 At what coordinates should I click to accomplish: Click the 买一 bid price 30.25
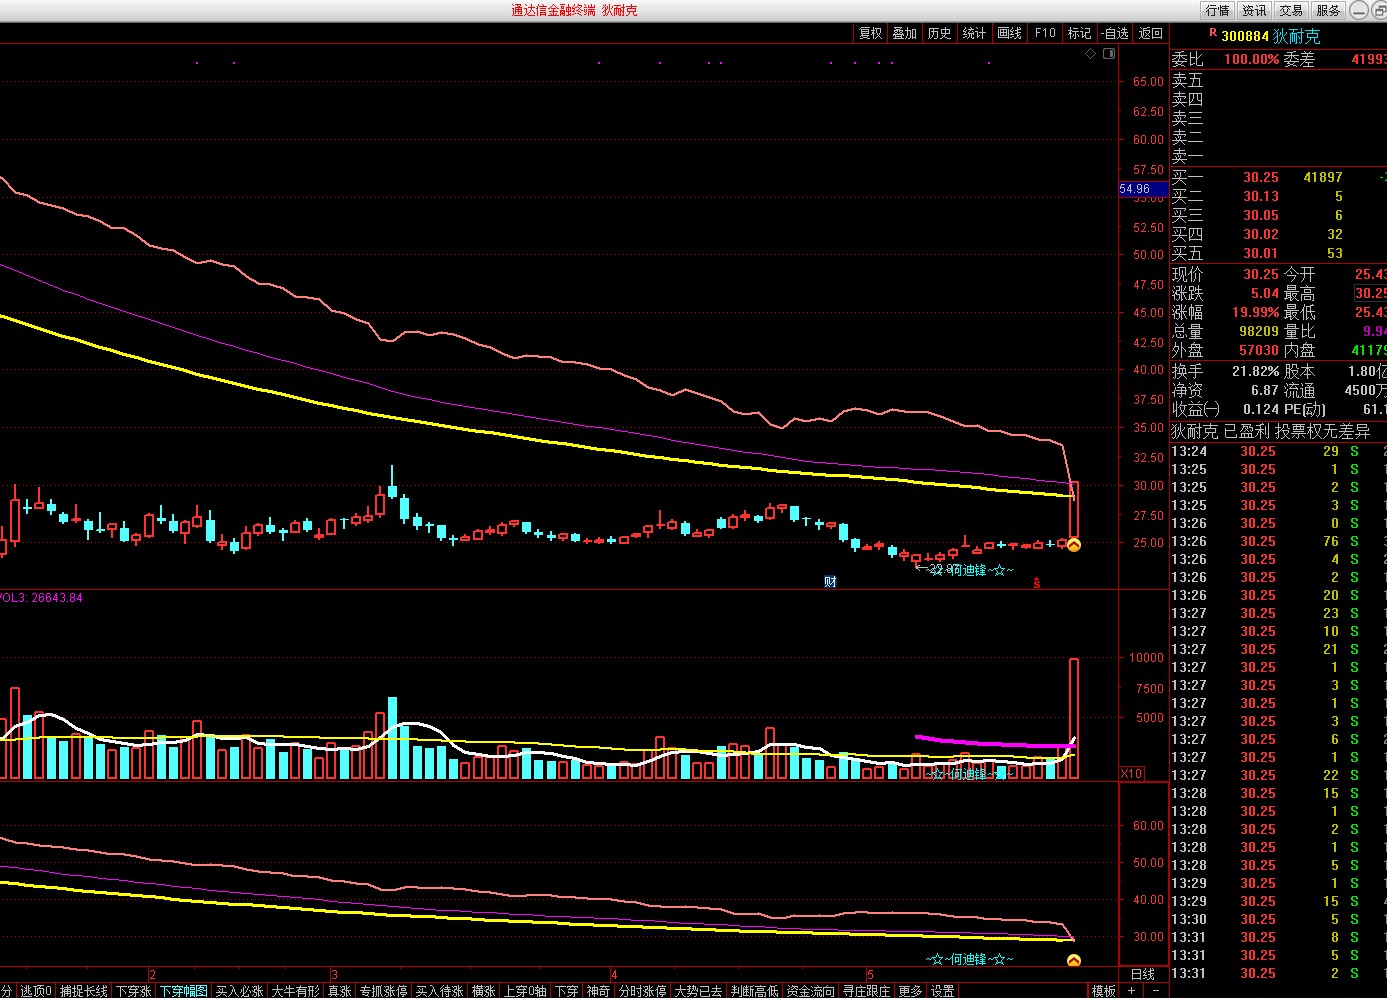(1261, 177)
